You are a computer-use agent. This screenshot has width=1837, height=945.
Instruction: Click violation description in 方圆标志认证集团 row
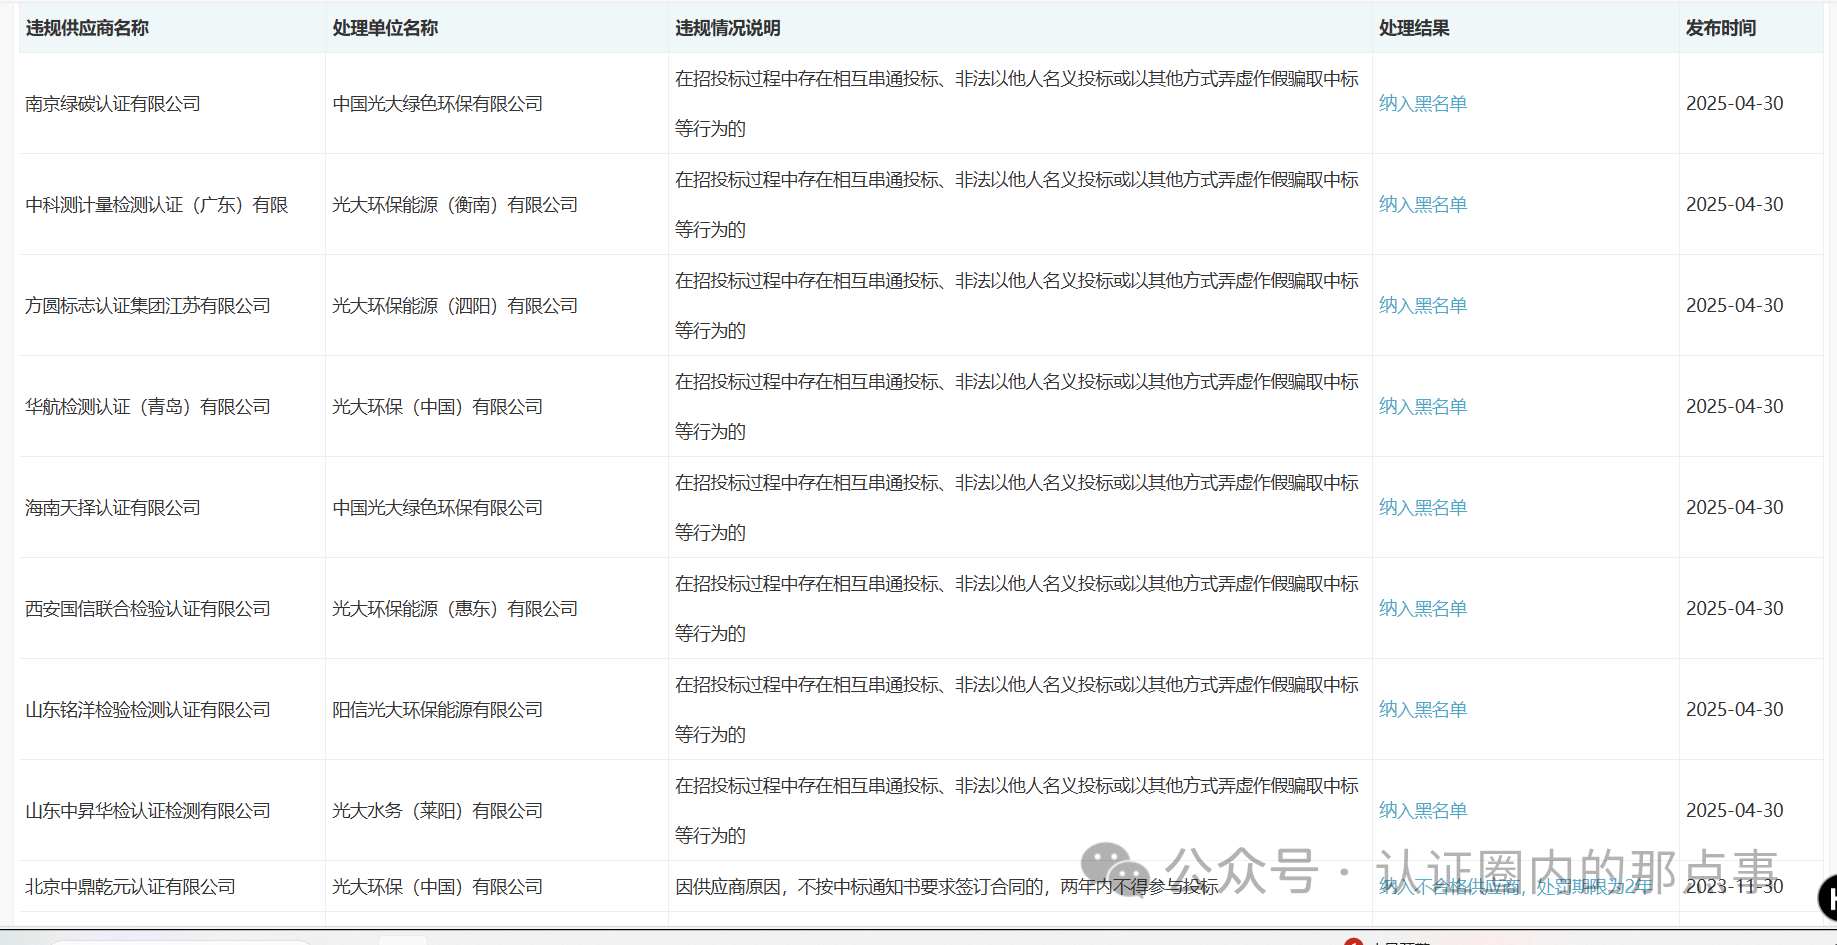click(1017, 306)
